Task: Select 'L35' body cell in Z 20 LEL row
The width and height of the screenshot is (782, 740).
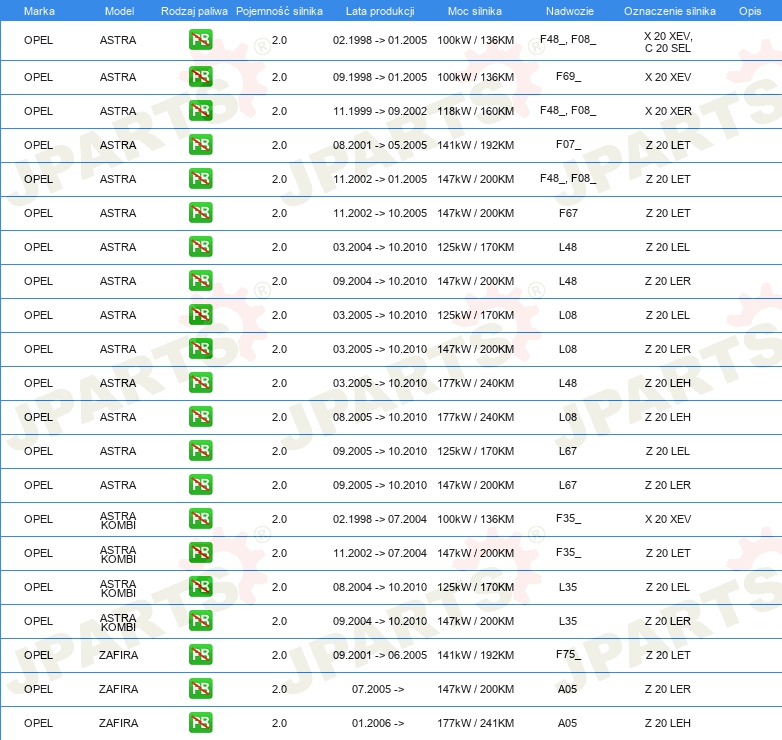Action: (568, 587)
